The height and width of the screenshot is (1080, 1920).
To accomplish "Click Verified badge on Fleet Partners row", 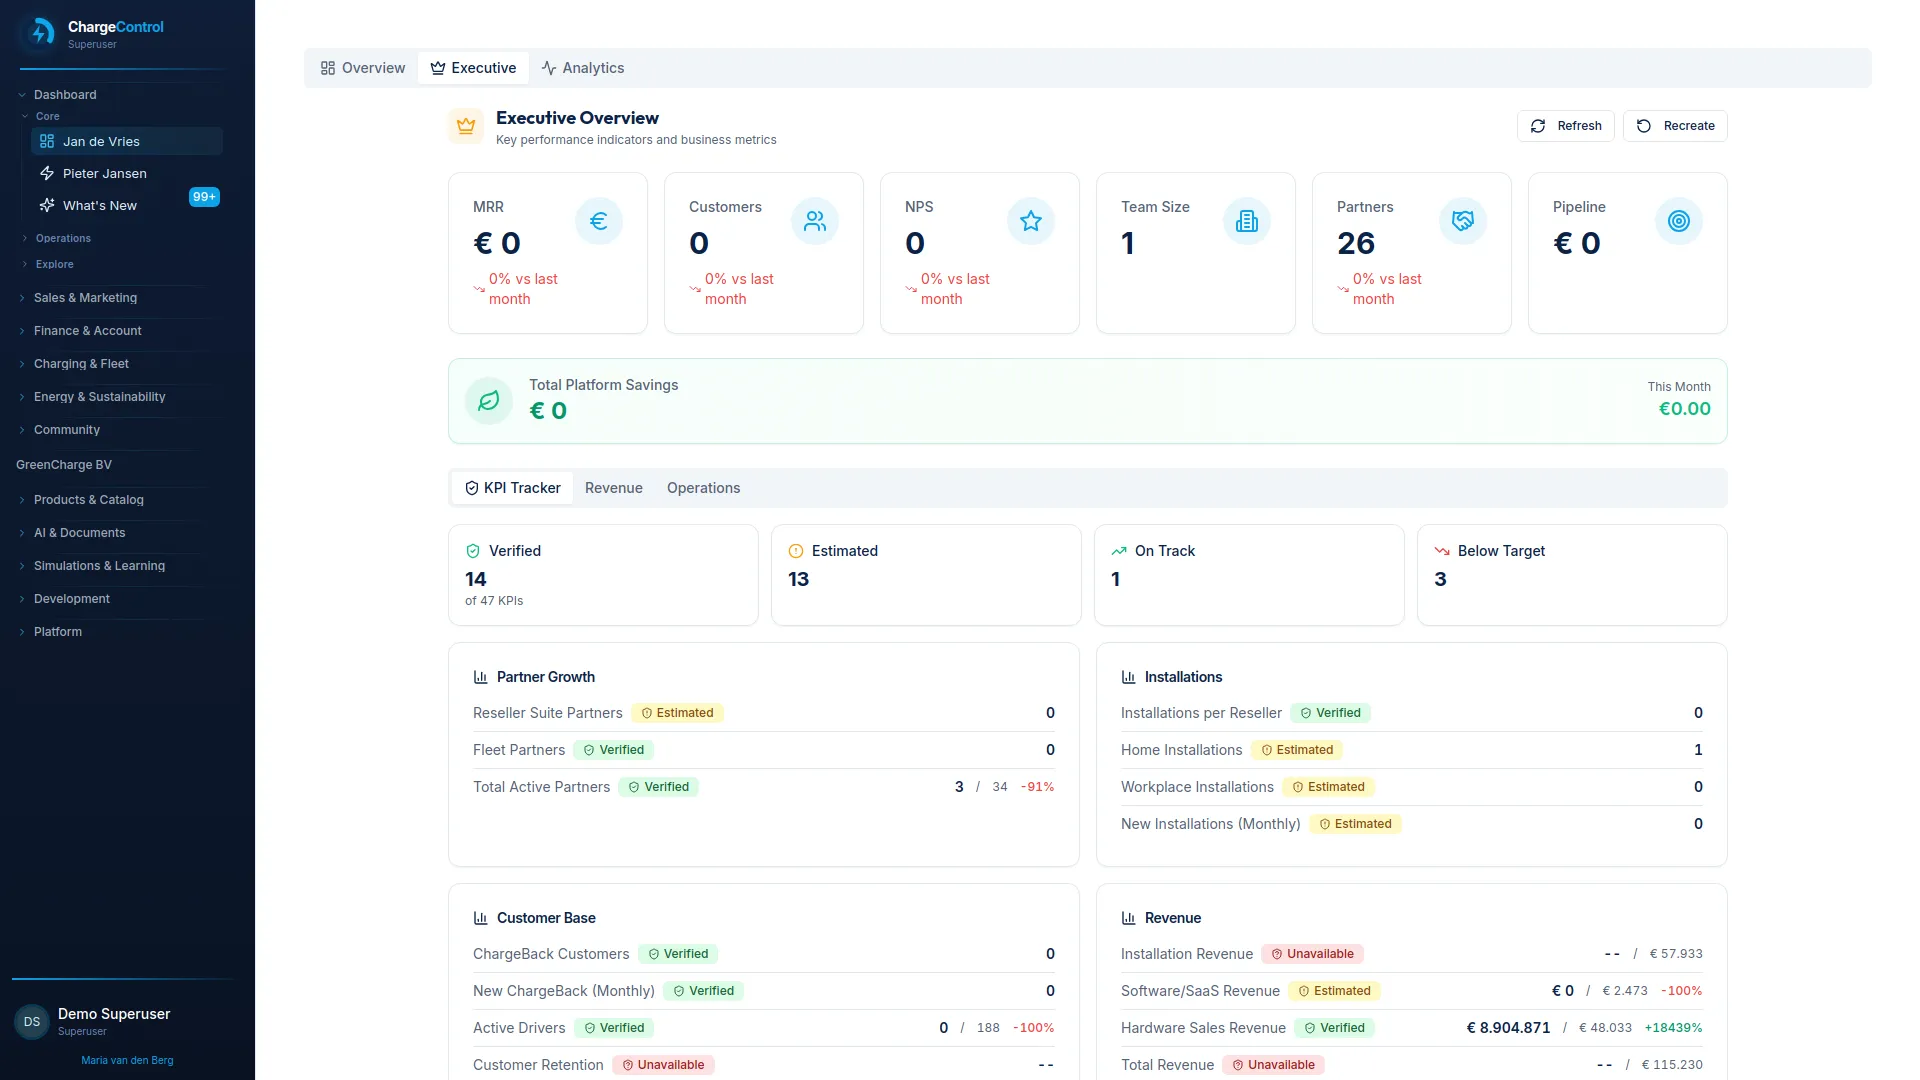I will (613, 750).
